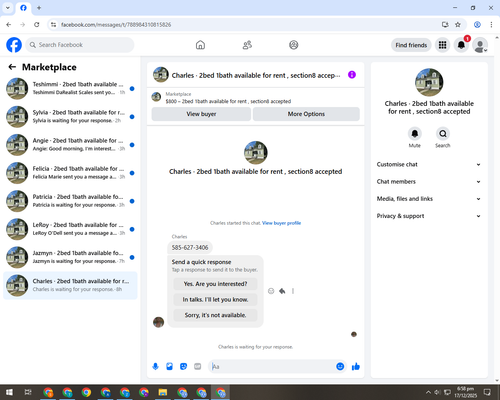Open the Chrome three-dot menu
500x400 pixels.
click(x=491, y=25)
